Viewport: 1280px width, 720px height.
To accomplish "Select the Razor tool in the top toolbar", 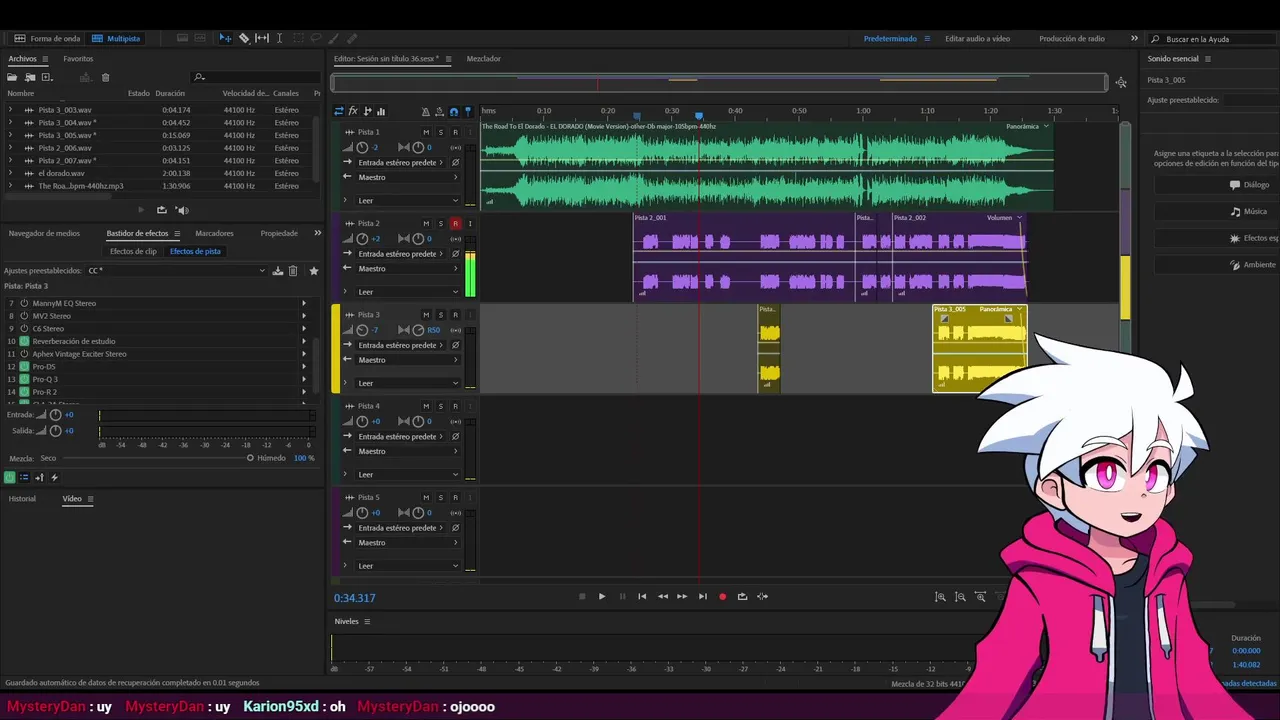I will click(x=244, y=38).
